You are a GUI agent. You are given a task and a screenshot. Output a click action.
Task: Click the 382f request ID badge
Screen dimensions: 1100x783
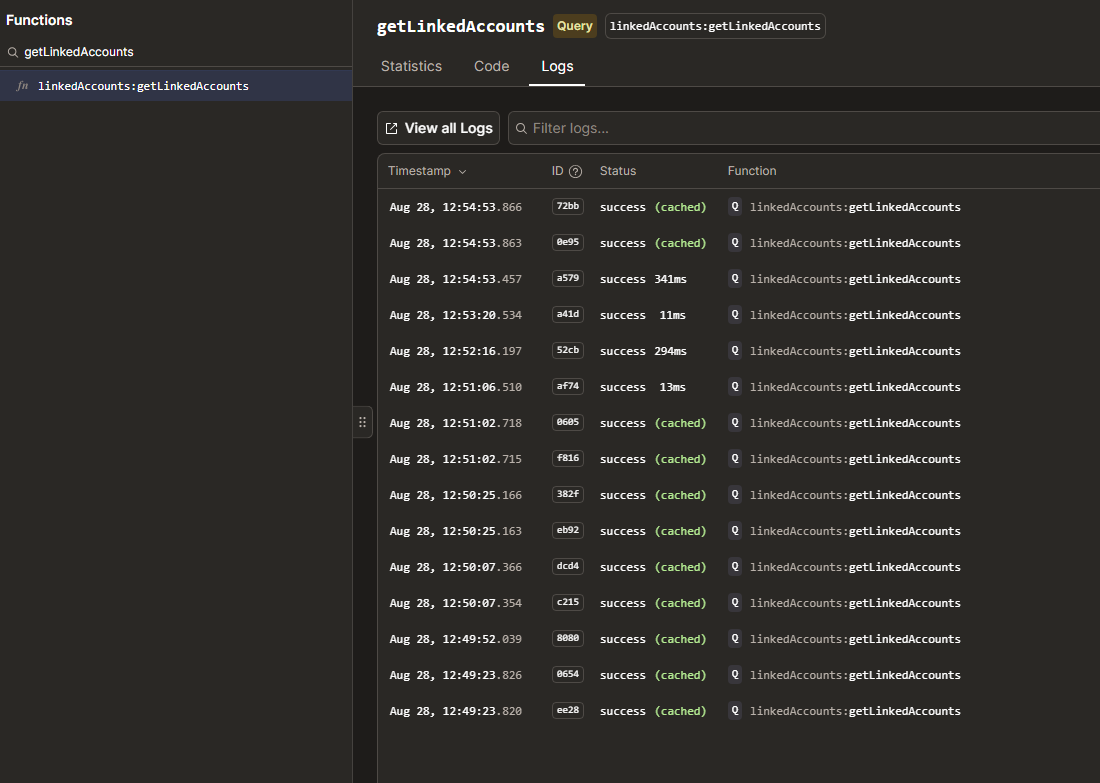coord(568,495)
